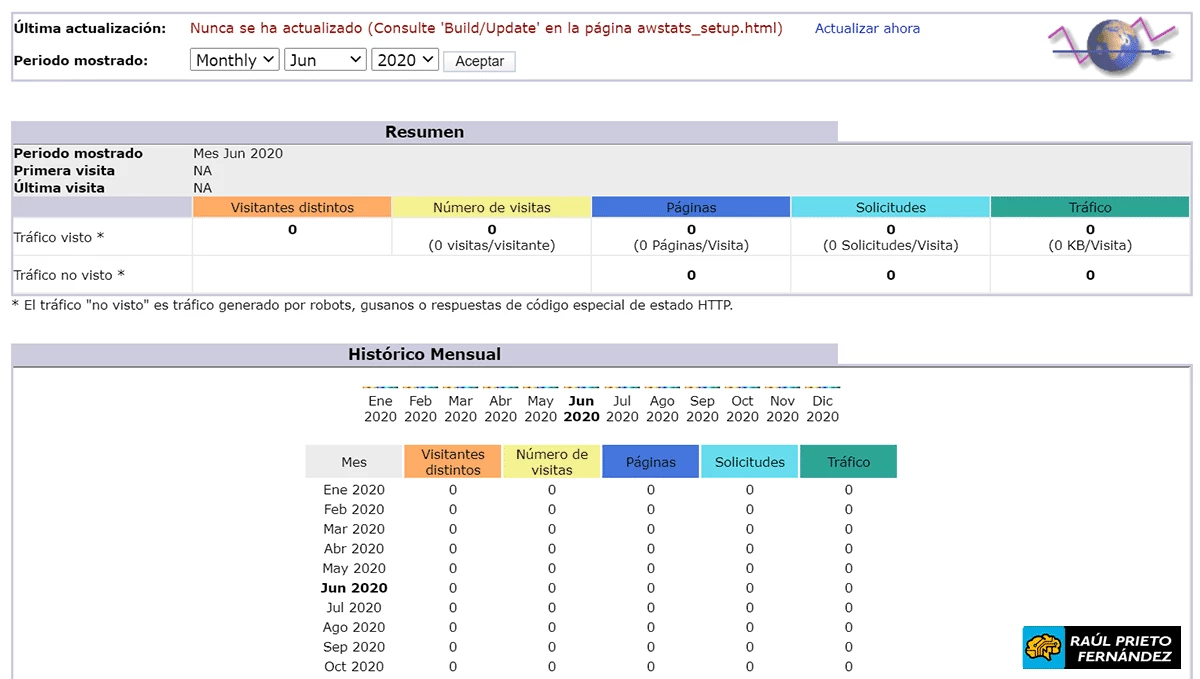
Task: Open the 2020 year dropdown
Action: click(x=405, y=60)
